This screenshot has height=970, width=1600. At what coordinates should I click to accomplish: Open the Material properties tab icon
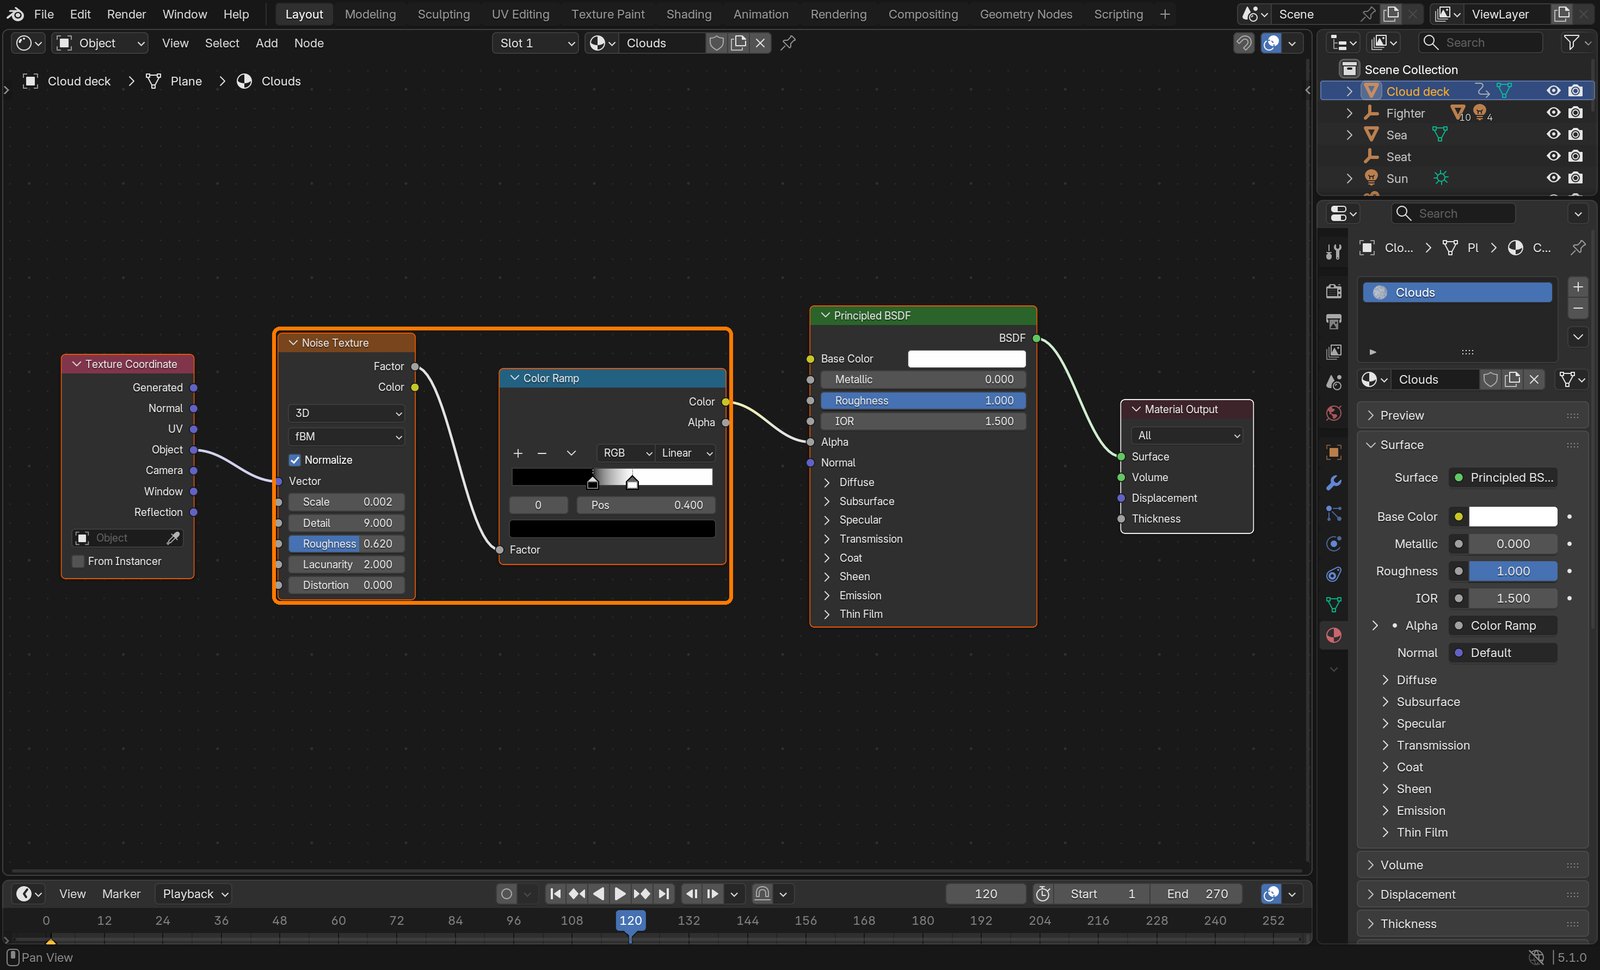tap(1333, 635)
